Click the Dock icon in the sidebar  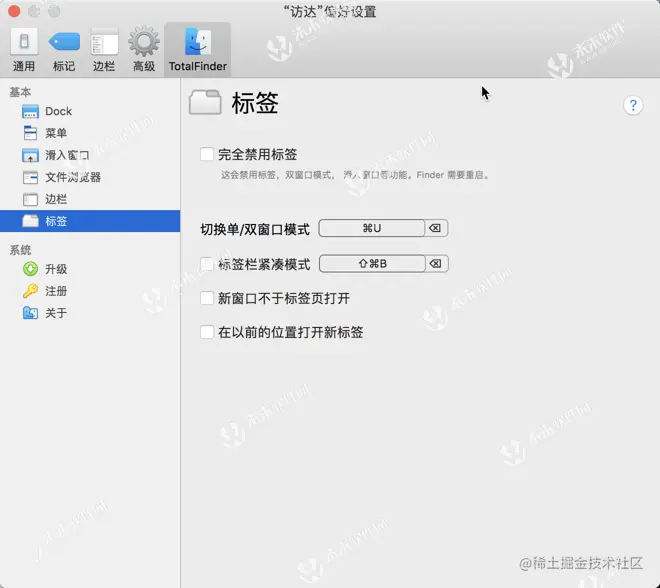[x=30, y=112]
